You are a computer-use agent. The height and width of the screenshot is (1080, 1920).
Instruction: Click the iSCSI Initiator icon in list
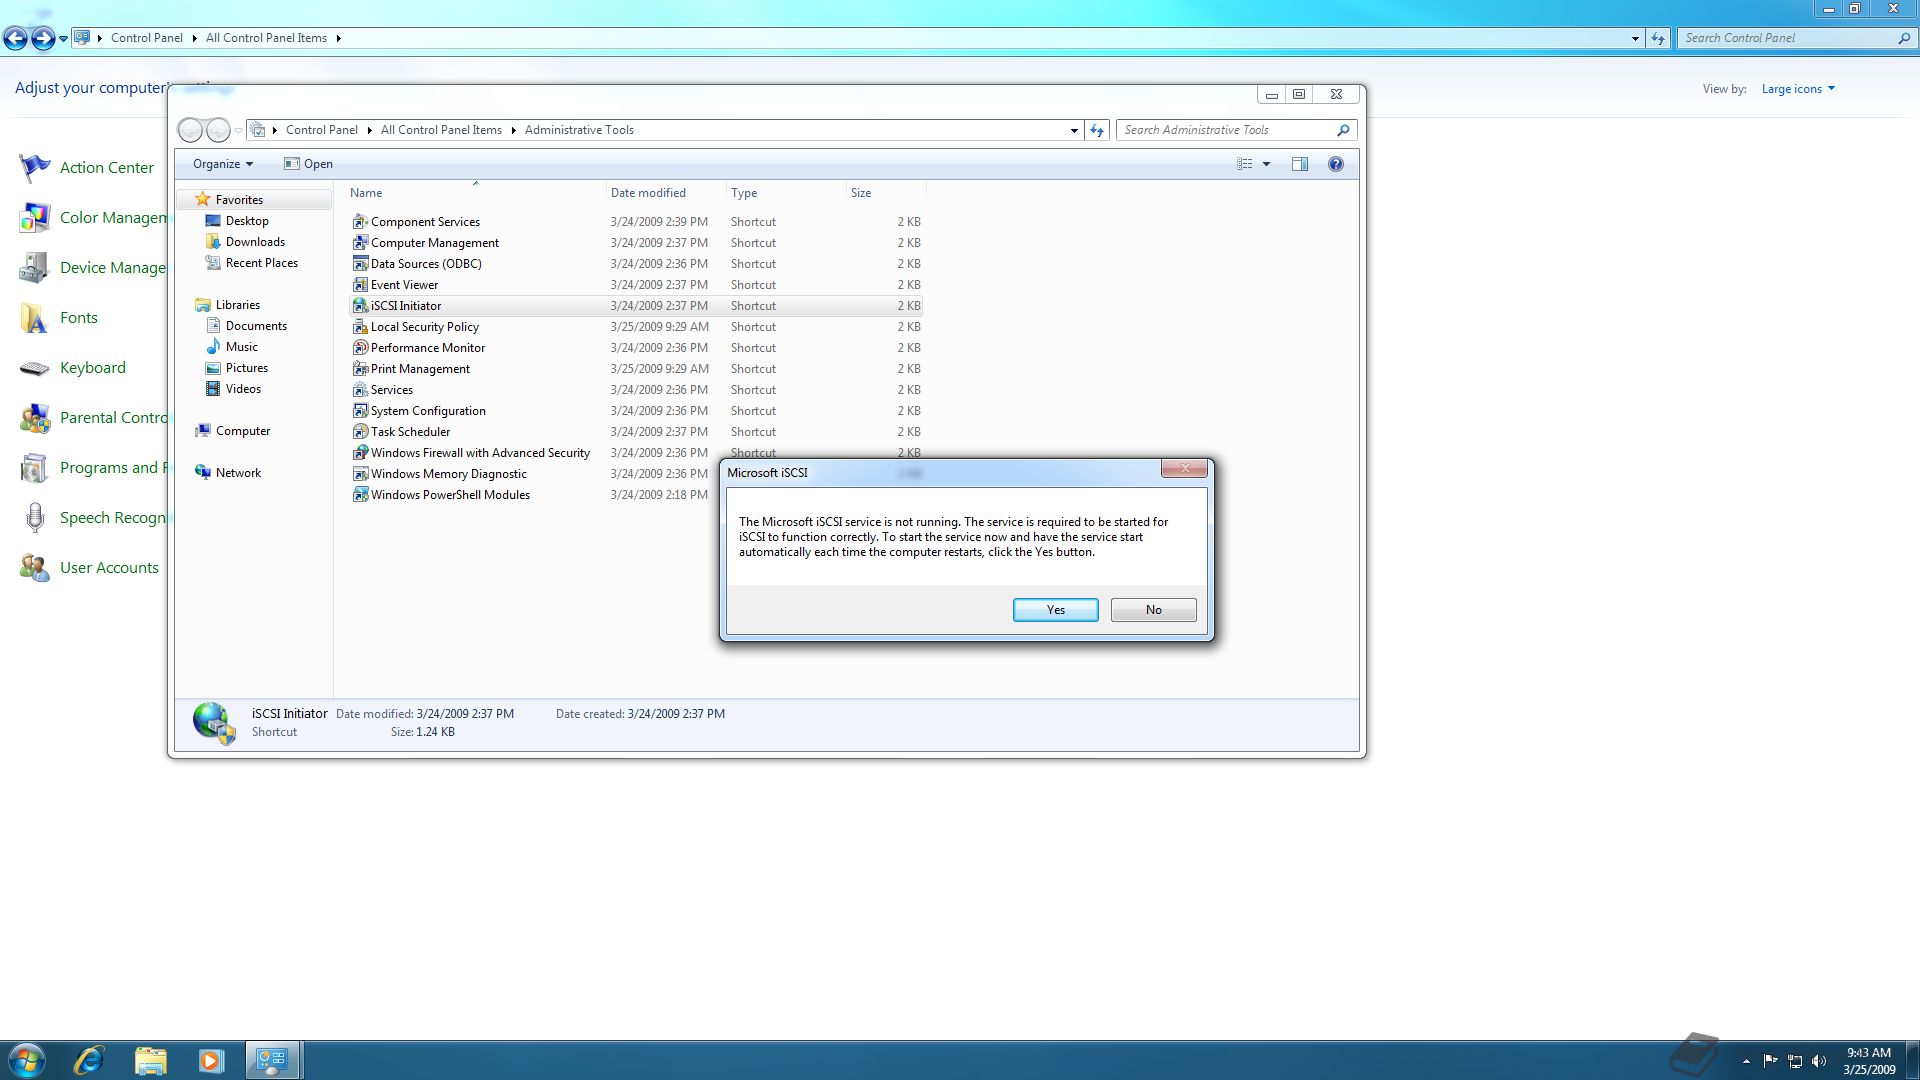(360, 305)
